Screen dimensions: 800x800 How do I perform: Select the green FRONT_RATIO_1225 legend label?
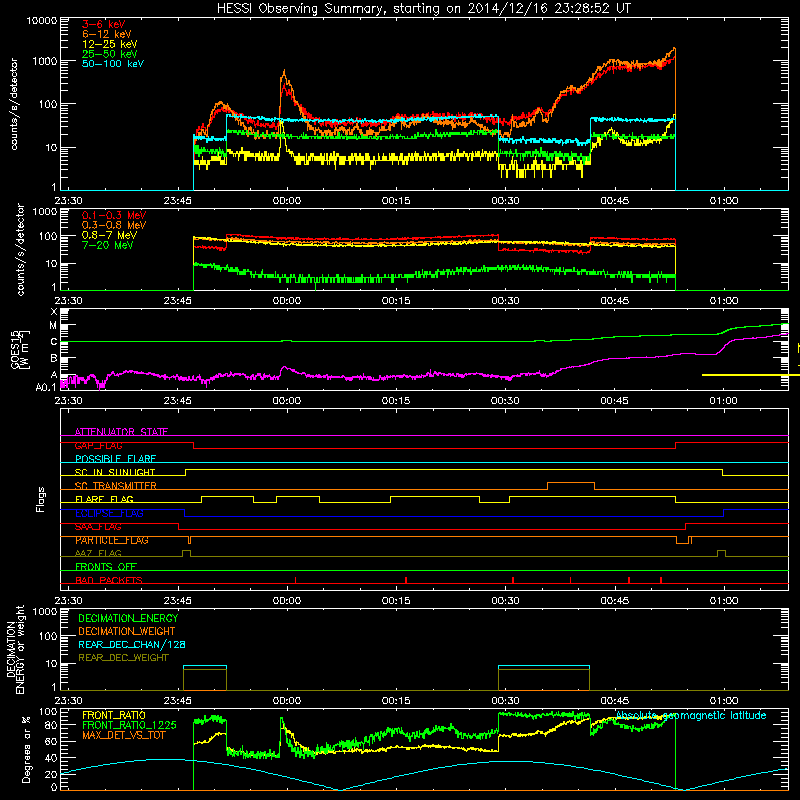click(x=129, y=725)
